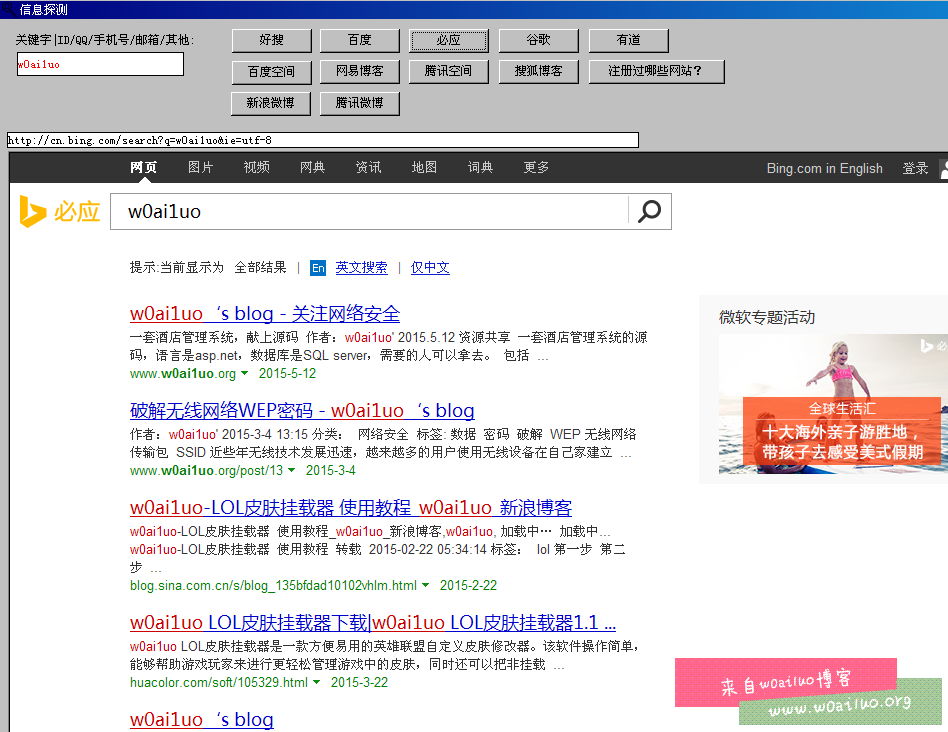Click the 好搜 search engine button
948x732 pixels.
point(271,40)
